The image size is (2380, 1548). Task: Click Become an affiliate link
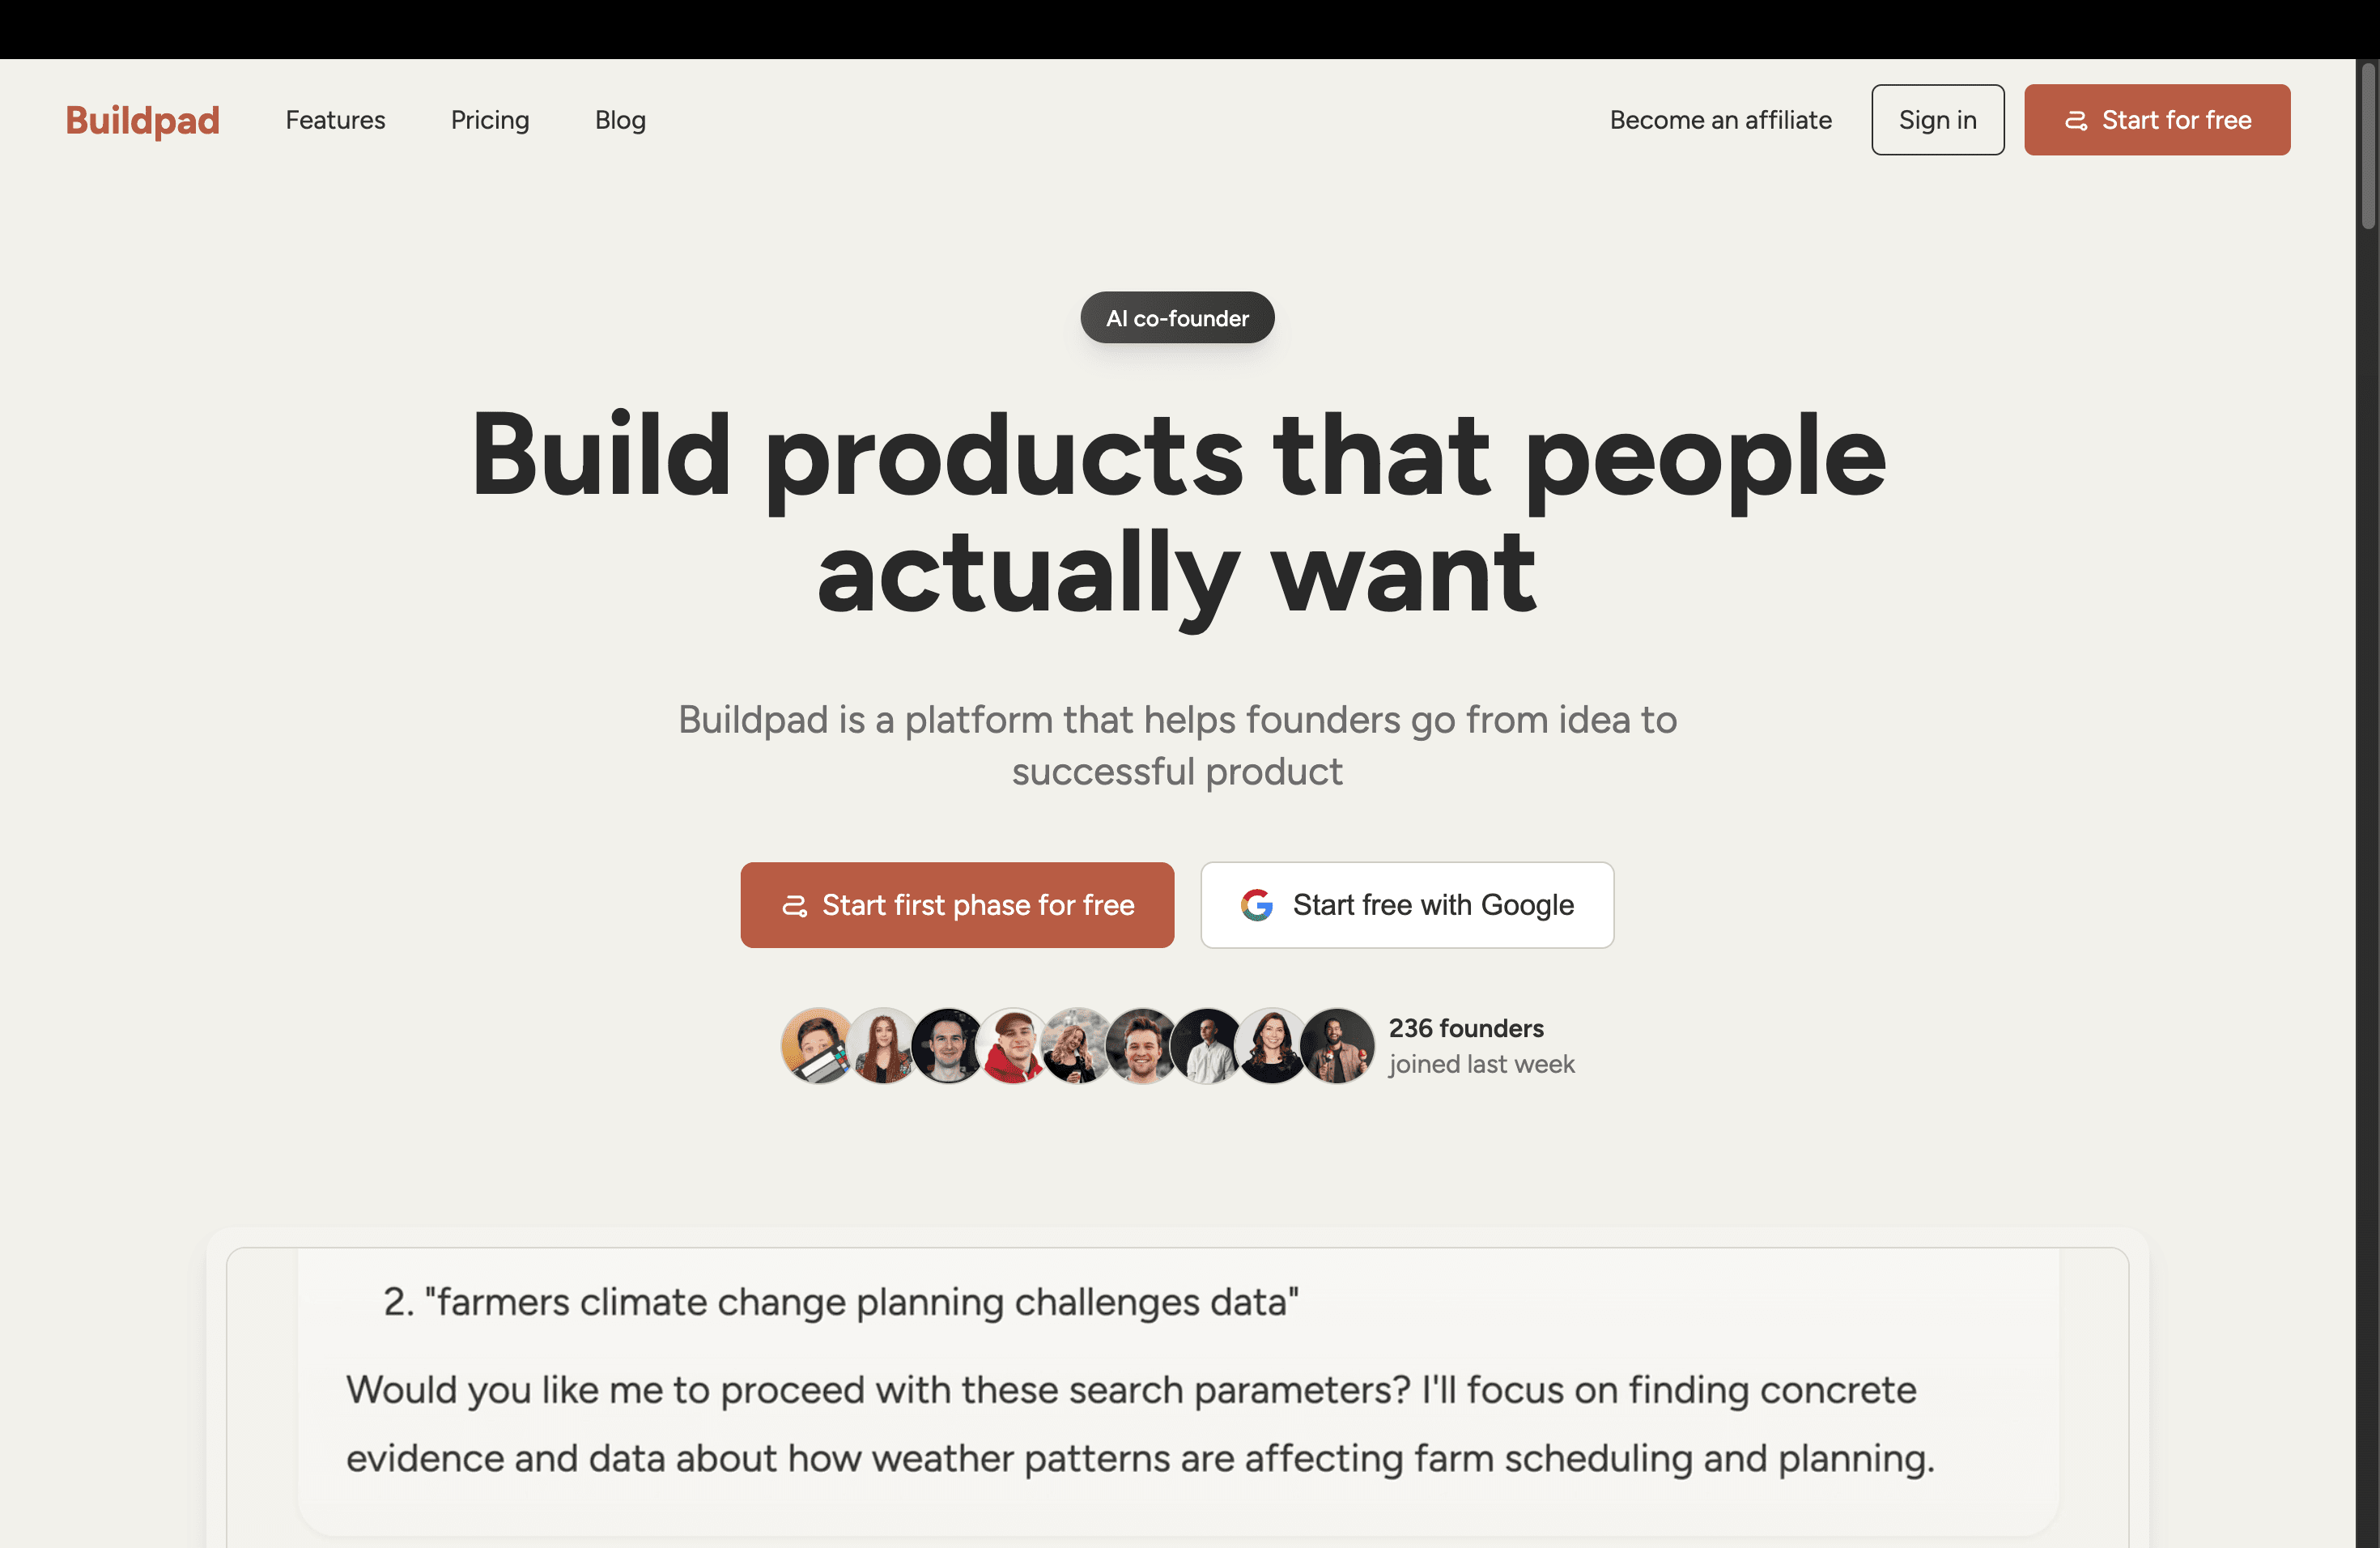click(x=1720, y=120)
